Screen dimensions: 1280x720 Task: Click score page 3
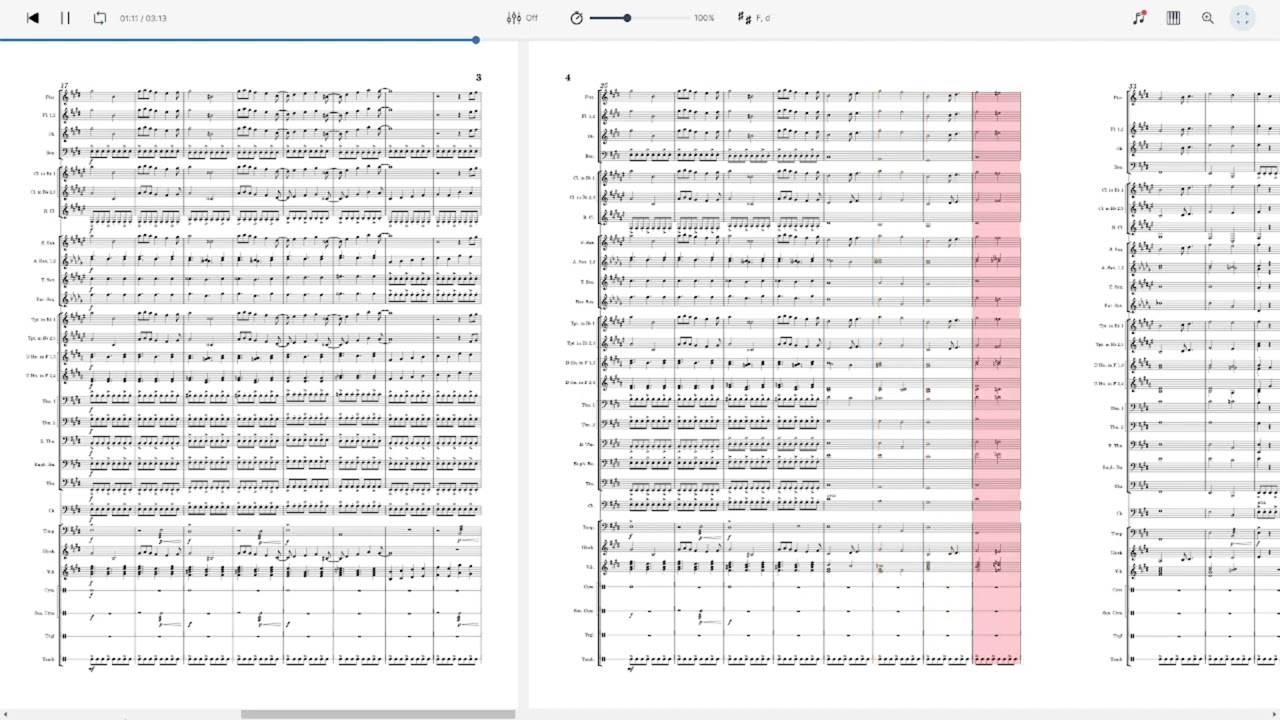tap(260, 373)
